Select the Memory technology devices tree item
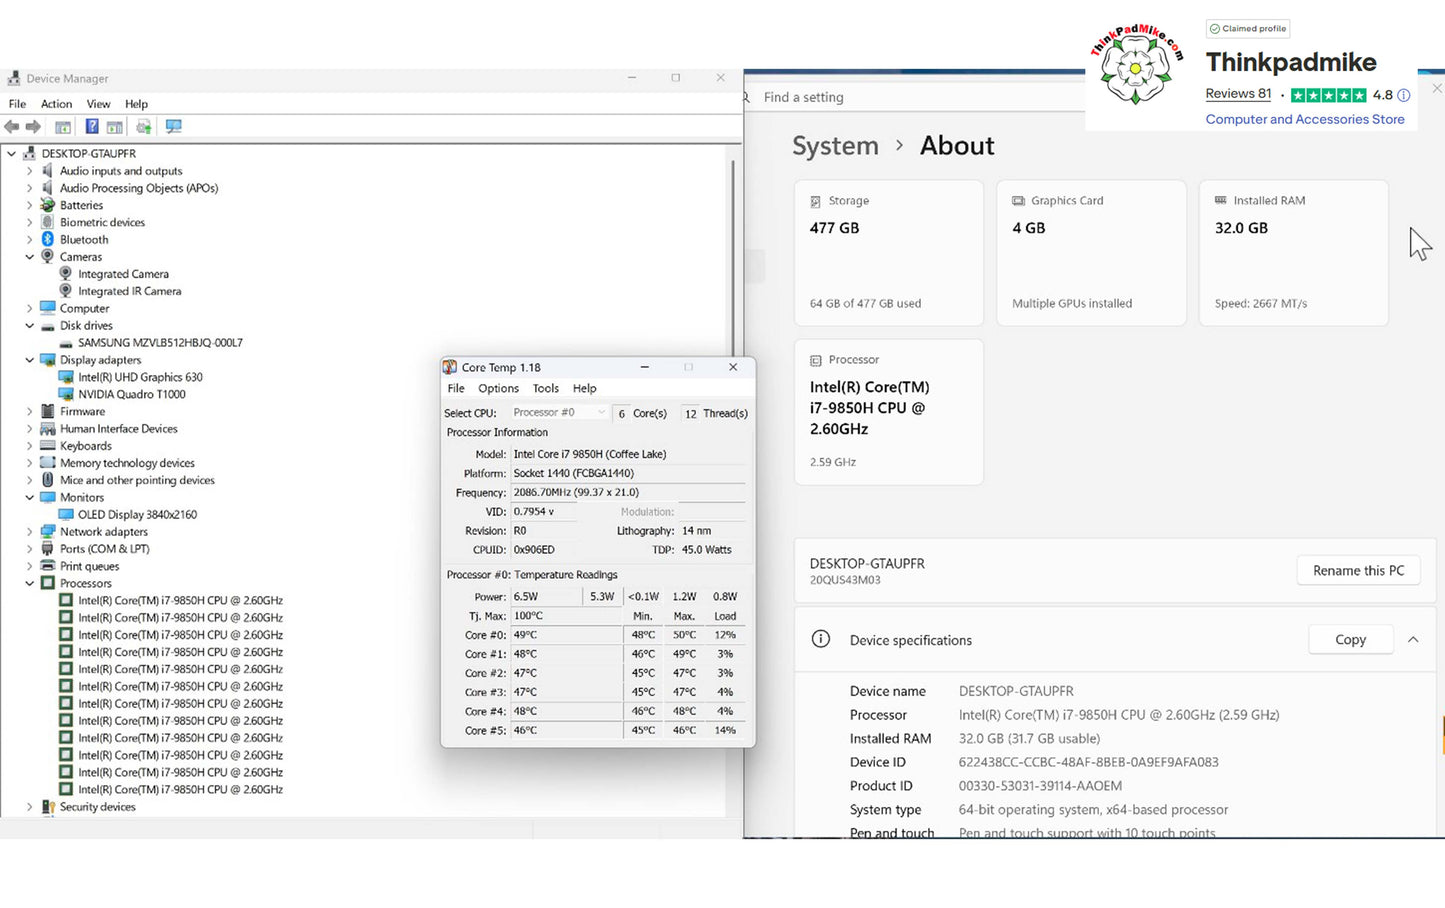 (127, 463)
